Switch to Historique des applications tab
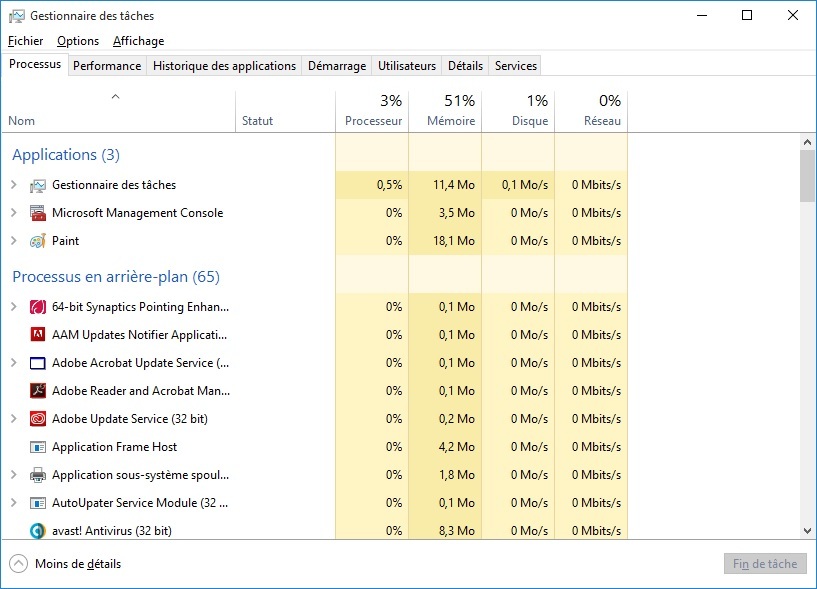Image resolution: width=817 pixels, height=589 pixels. point(224,66)
